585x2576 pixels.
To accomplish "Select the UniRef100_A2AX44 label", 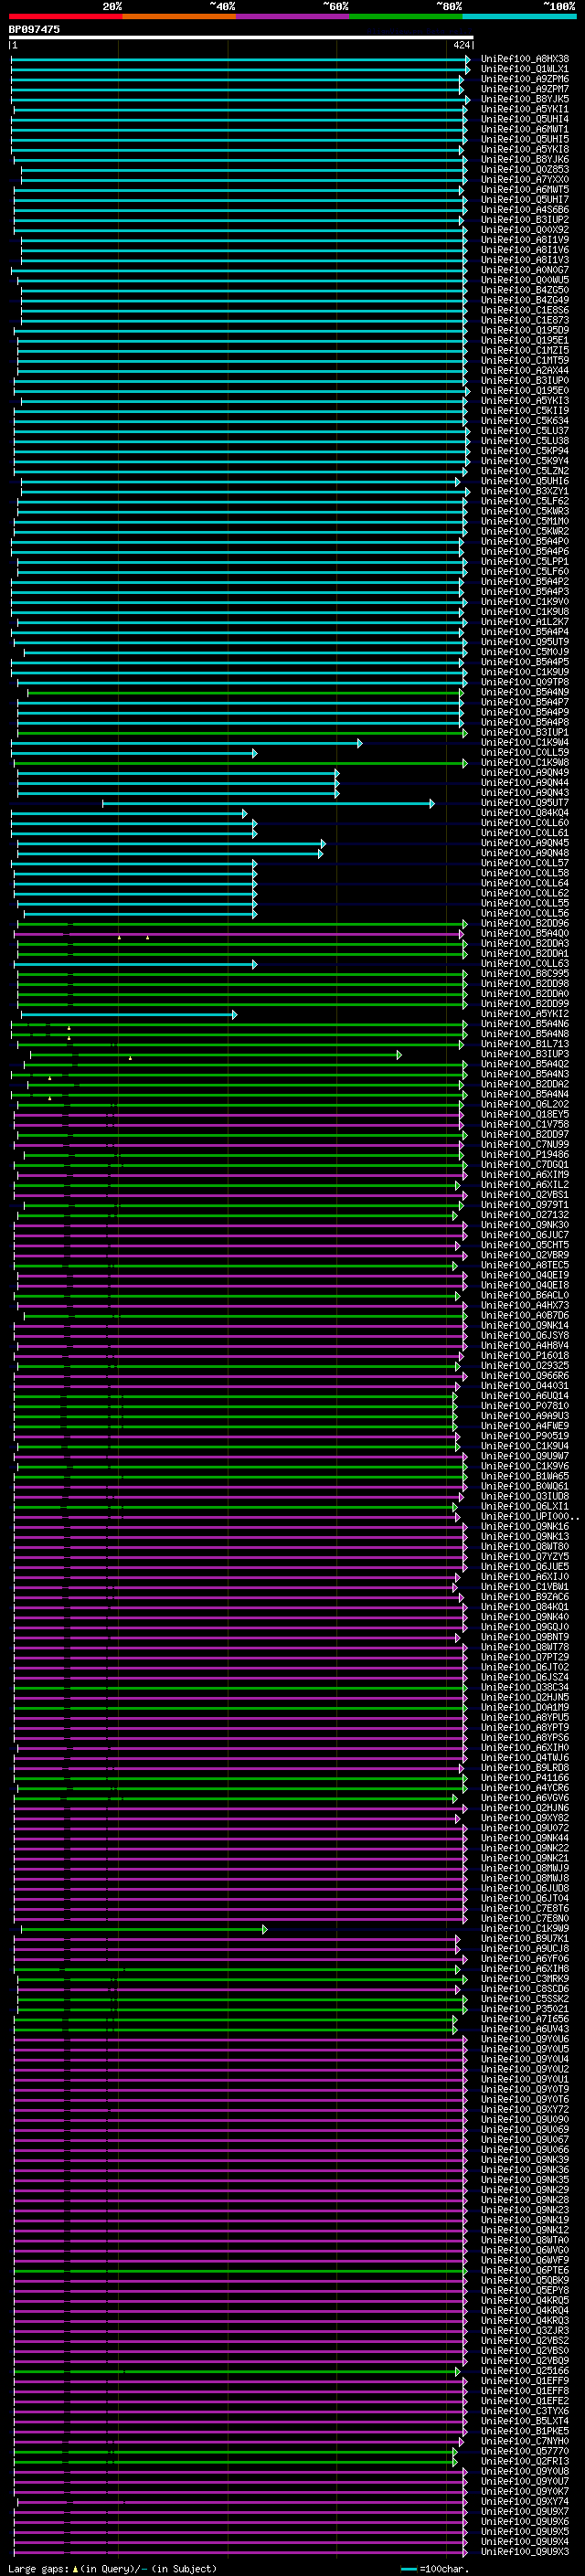I will click(x=525, y=371).
